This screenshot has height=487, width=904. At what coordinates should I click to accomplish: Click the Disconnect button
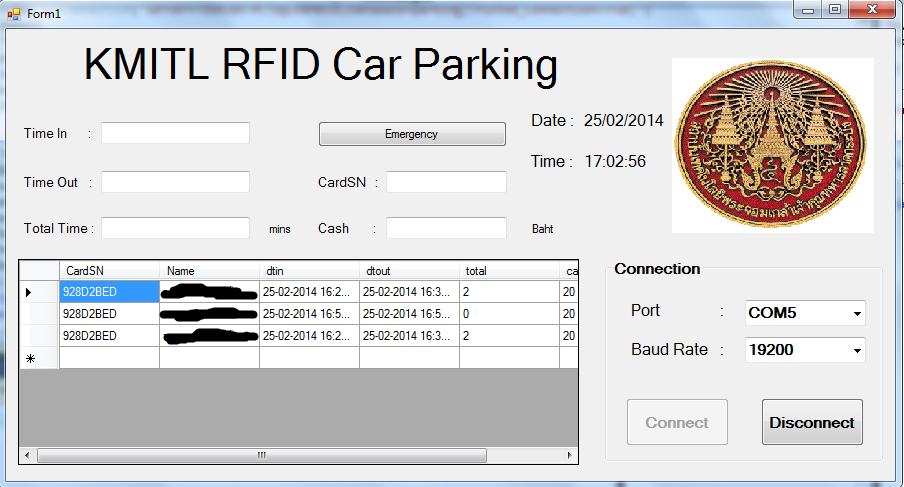[812, 422]
